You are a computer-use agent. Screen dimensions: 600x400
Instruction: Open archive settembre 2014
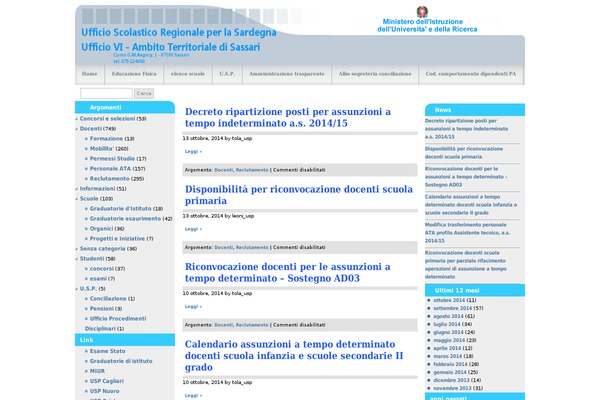click(453, 308)
